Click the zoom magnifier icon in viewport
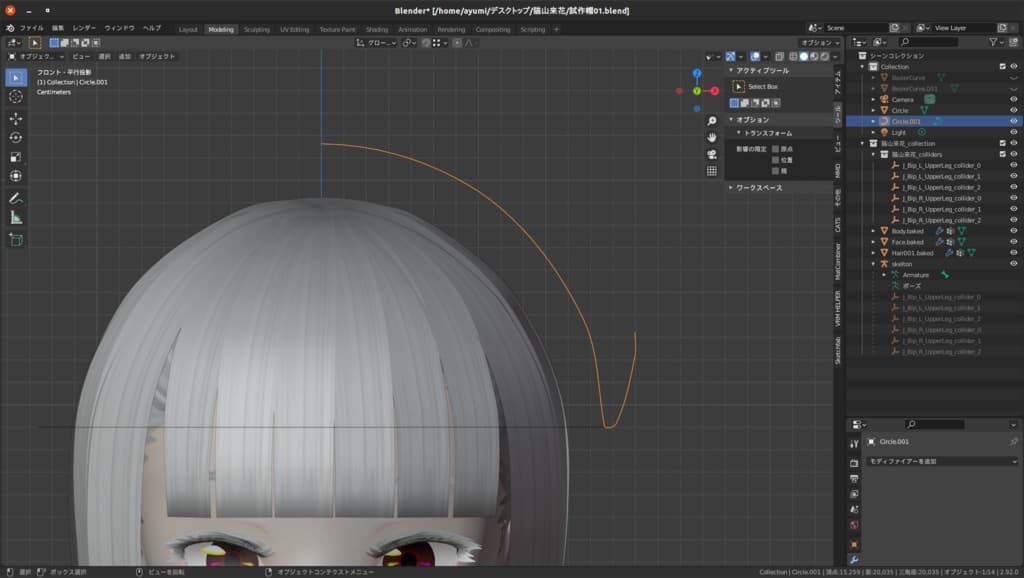 click(712, 121)
